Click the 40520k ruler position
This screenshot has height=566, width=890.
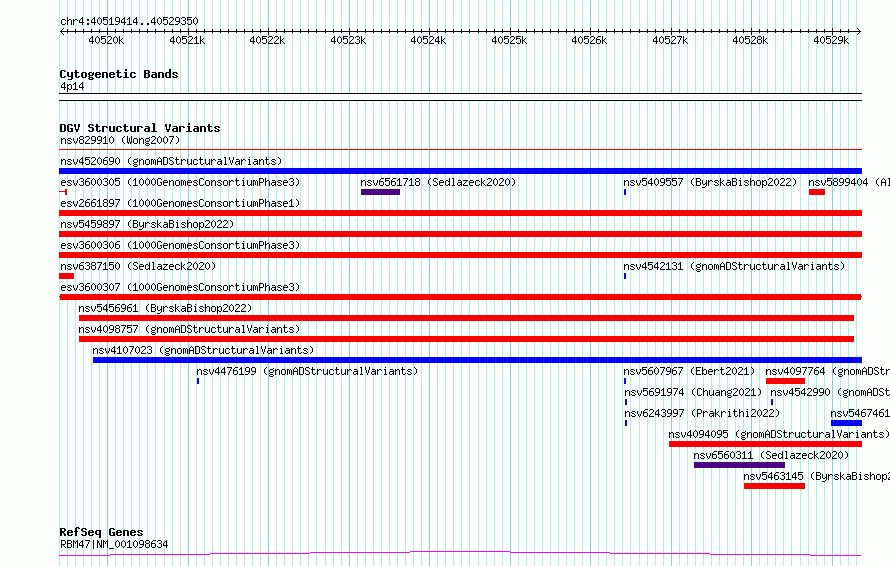(x=106, y=40)
